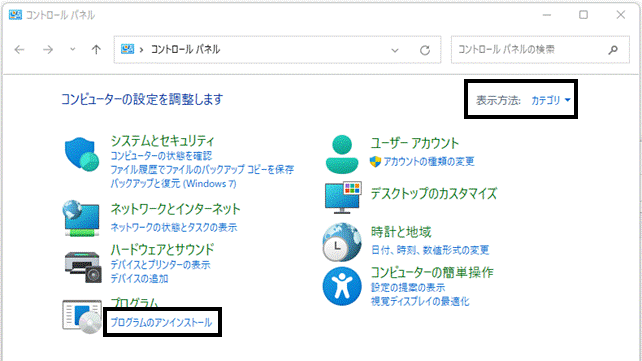Open デバイスとプリンターの表示 link

(x=160, y=265)
